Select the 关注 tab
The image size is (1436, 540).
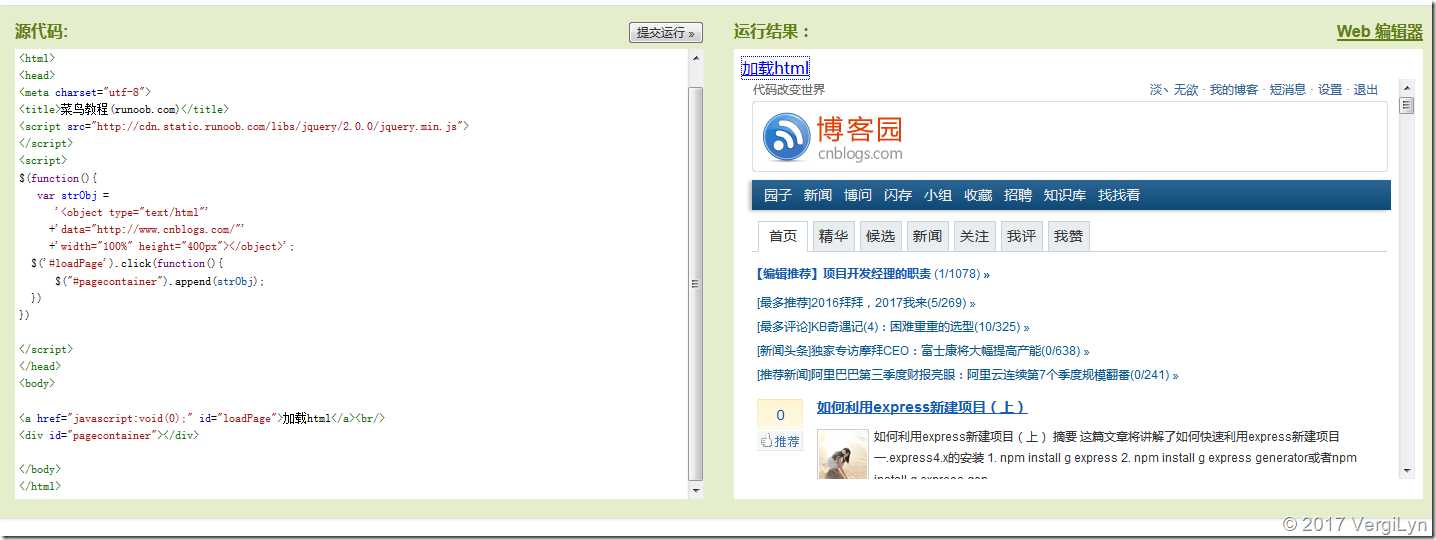pos(974,236)
